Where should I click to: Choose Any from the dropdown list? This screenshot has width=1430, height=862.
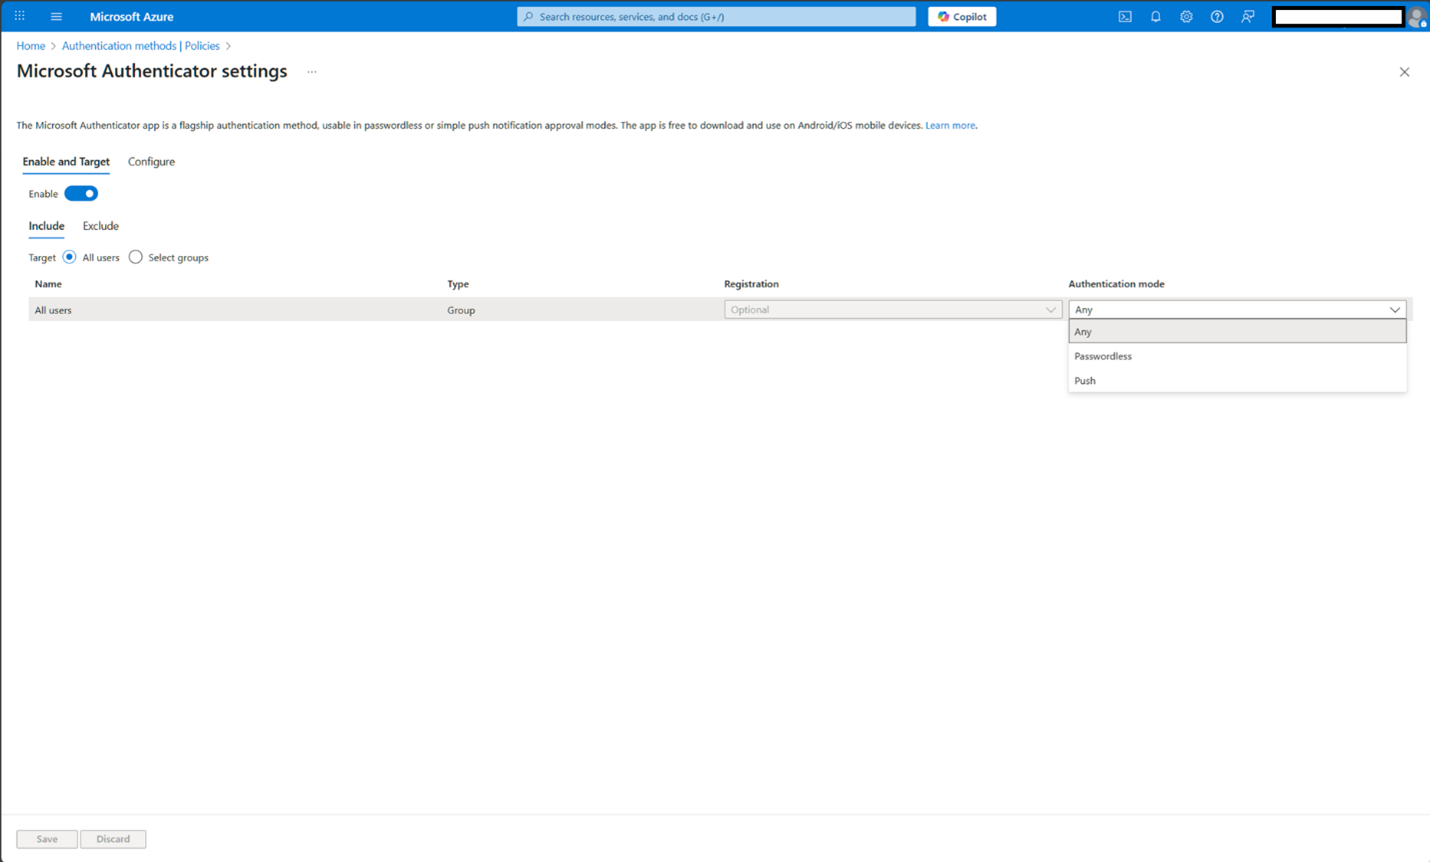pos(1237,331)
